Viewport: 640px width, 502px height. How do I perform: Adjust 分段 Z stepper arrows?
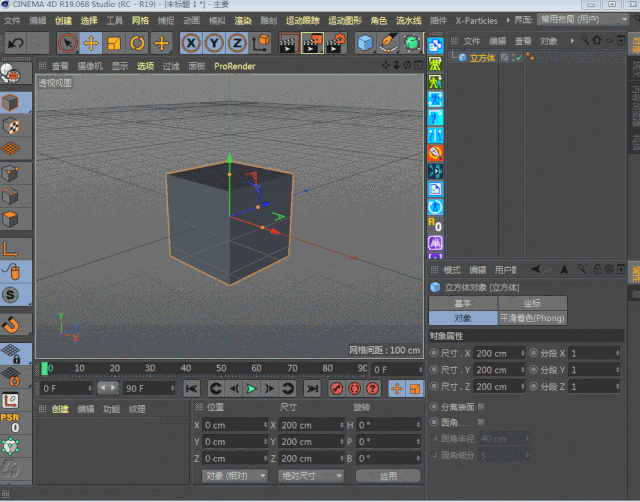coord(617,386)
